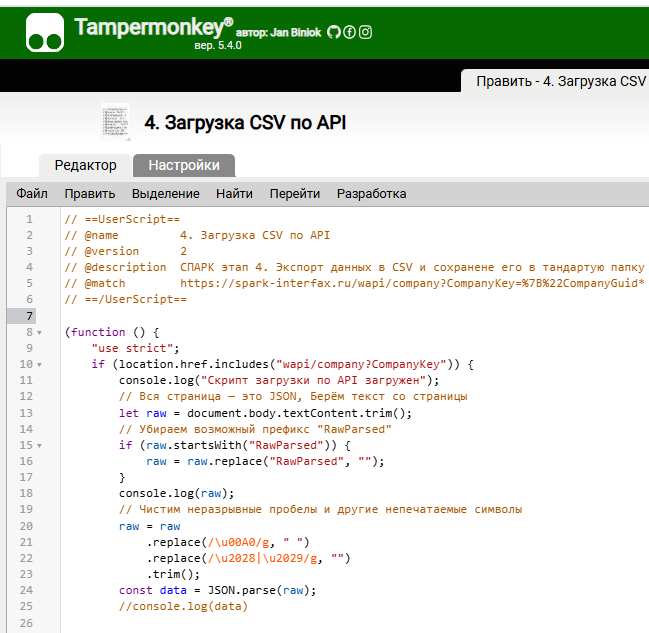
Task: Click the script thumbnail icon beside title
Action: (115, 121)
